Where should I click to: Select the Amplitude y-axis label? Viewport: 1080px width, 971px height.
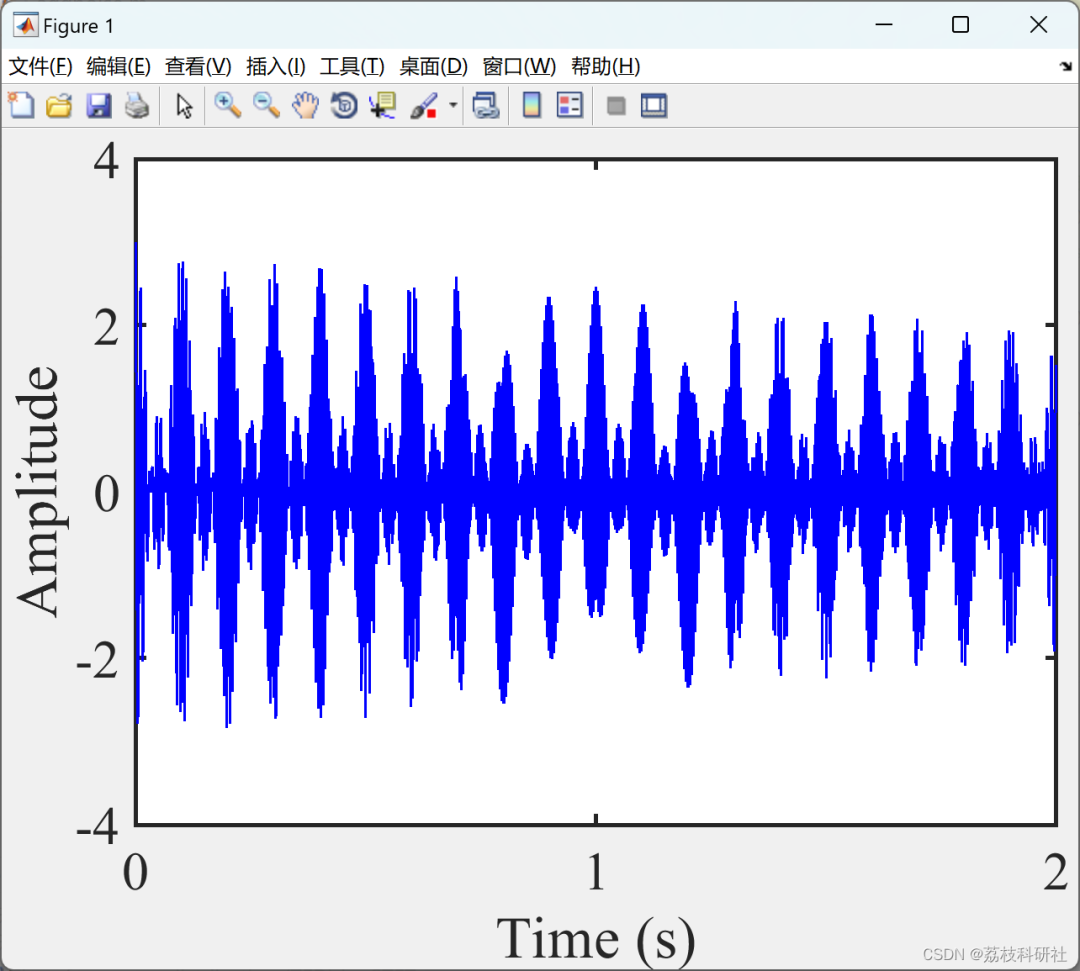[x=40, y=490]
